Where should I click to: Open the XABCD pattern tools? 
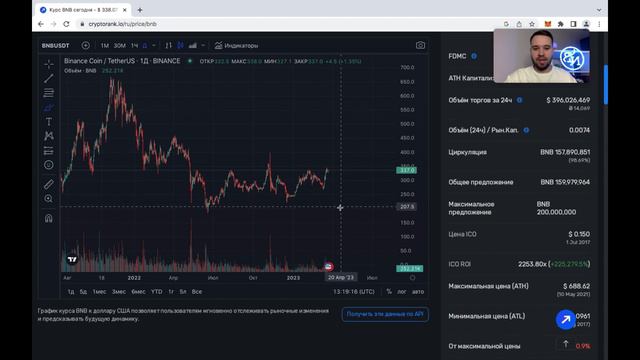pyautogui.click(x=49, y=136)
